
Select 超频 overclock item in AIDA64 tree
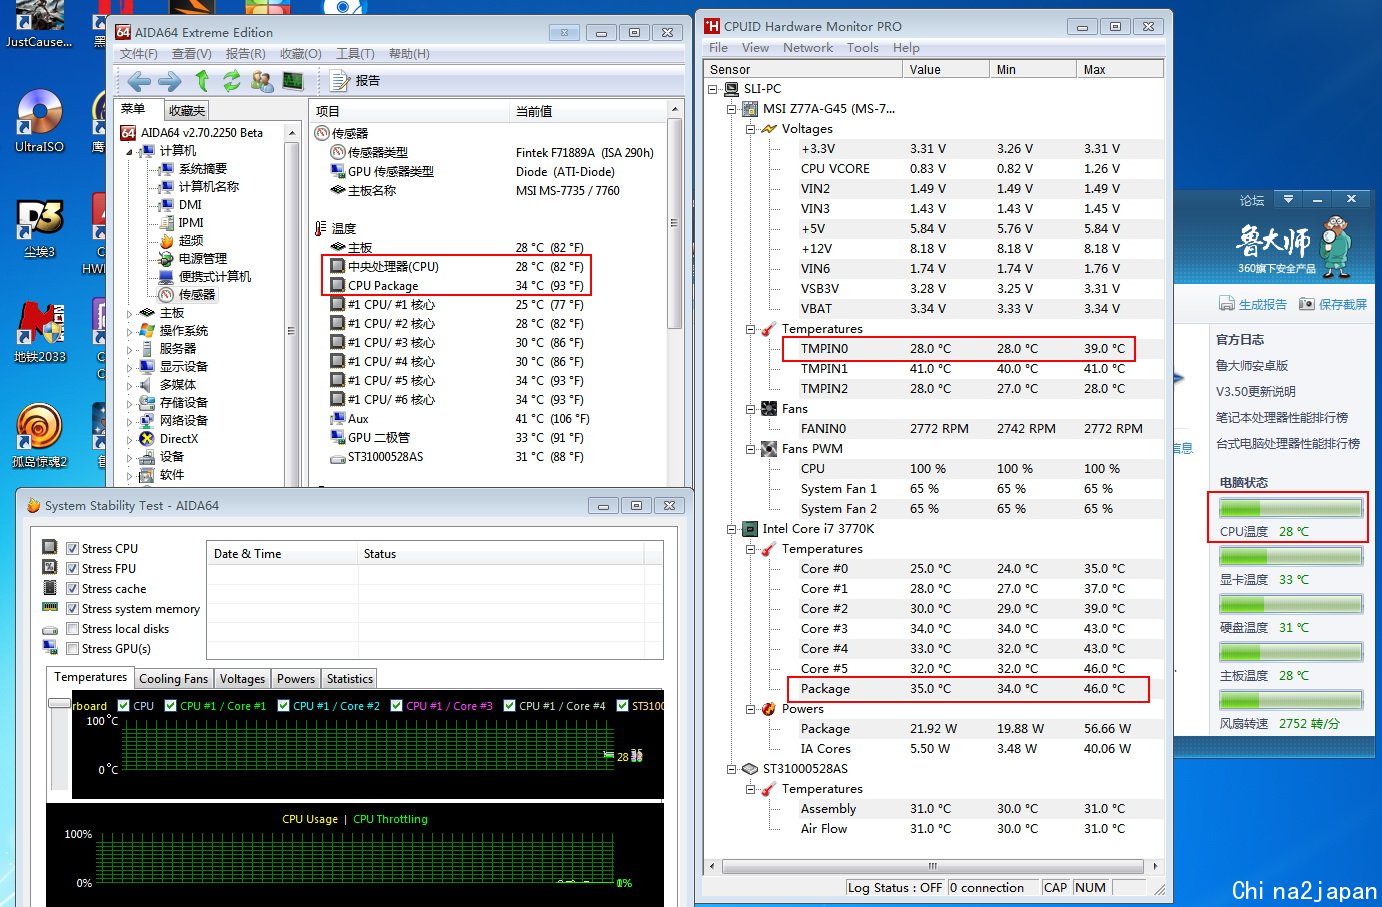coord(181,240)
